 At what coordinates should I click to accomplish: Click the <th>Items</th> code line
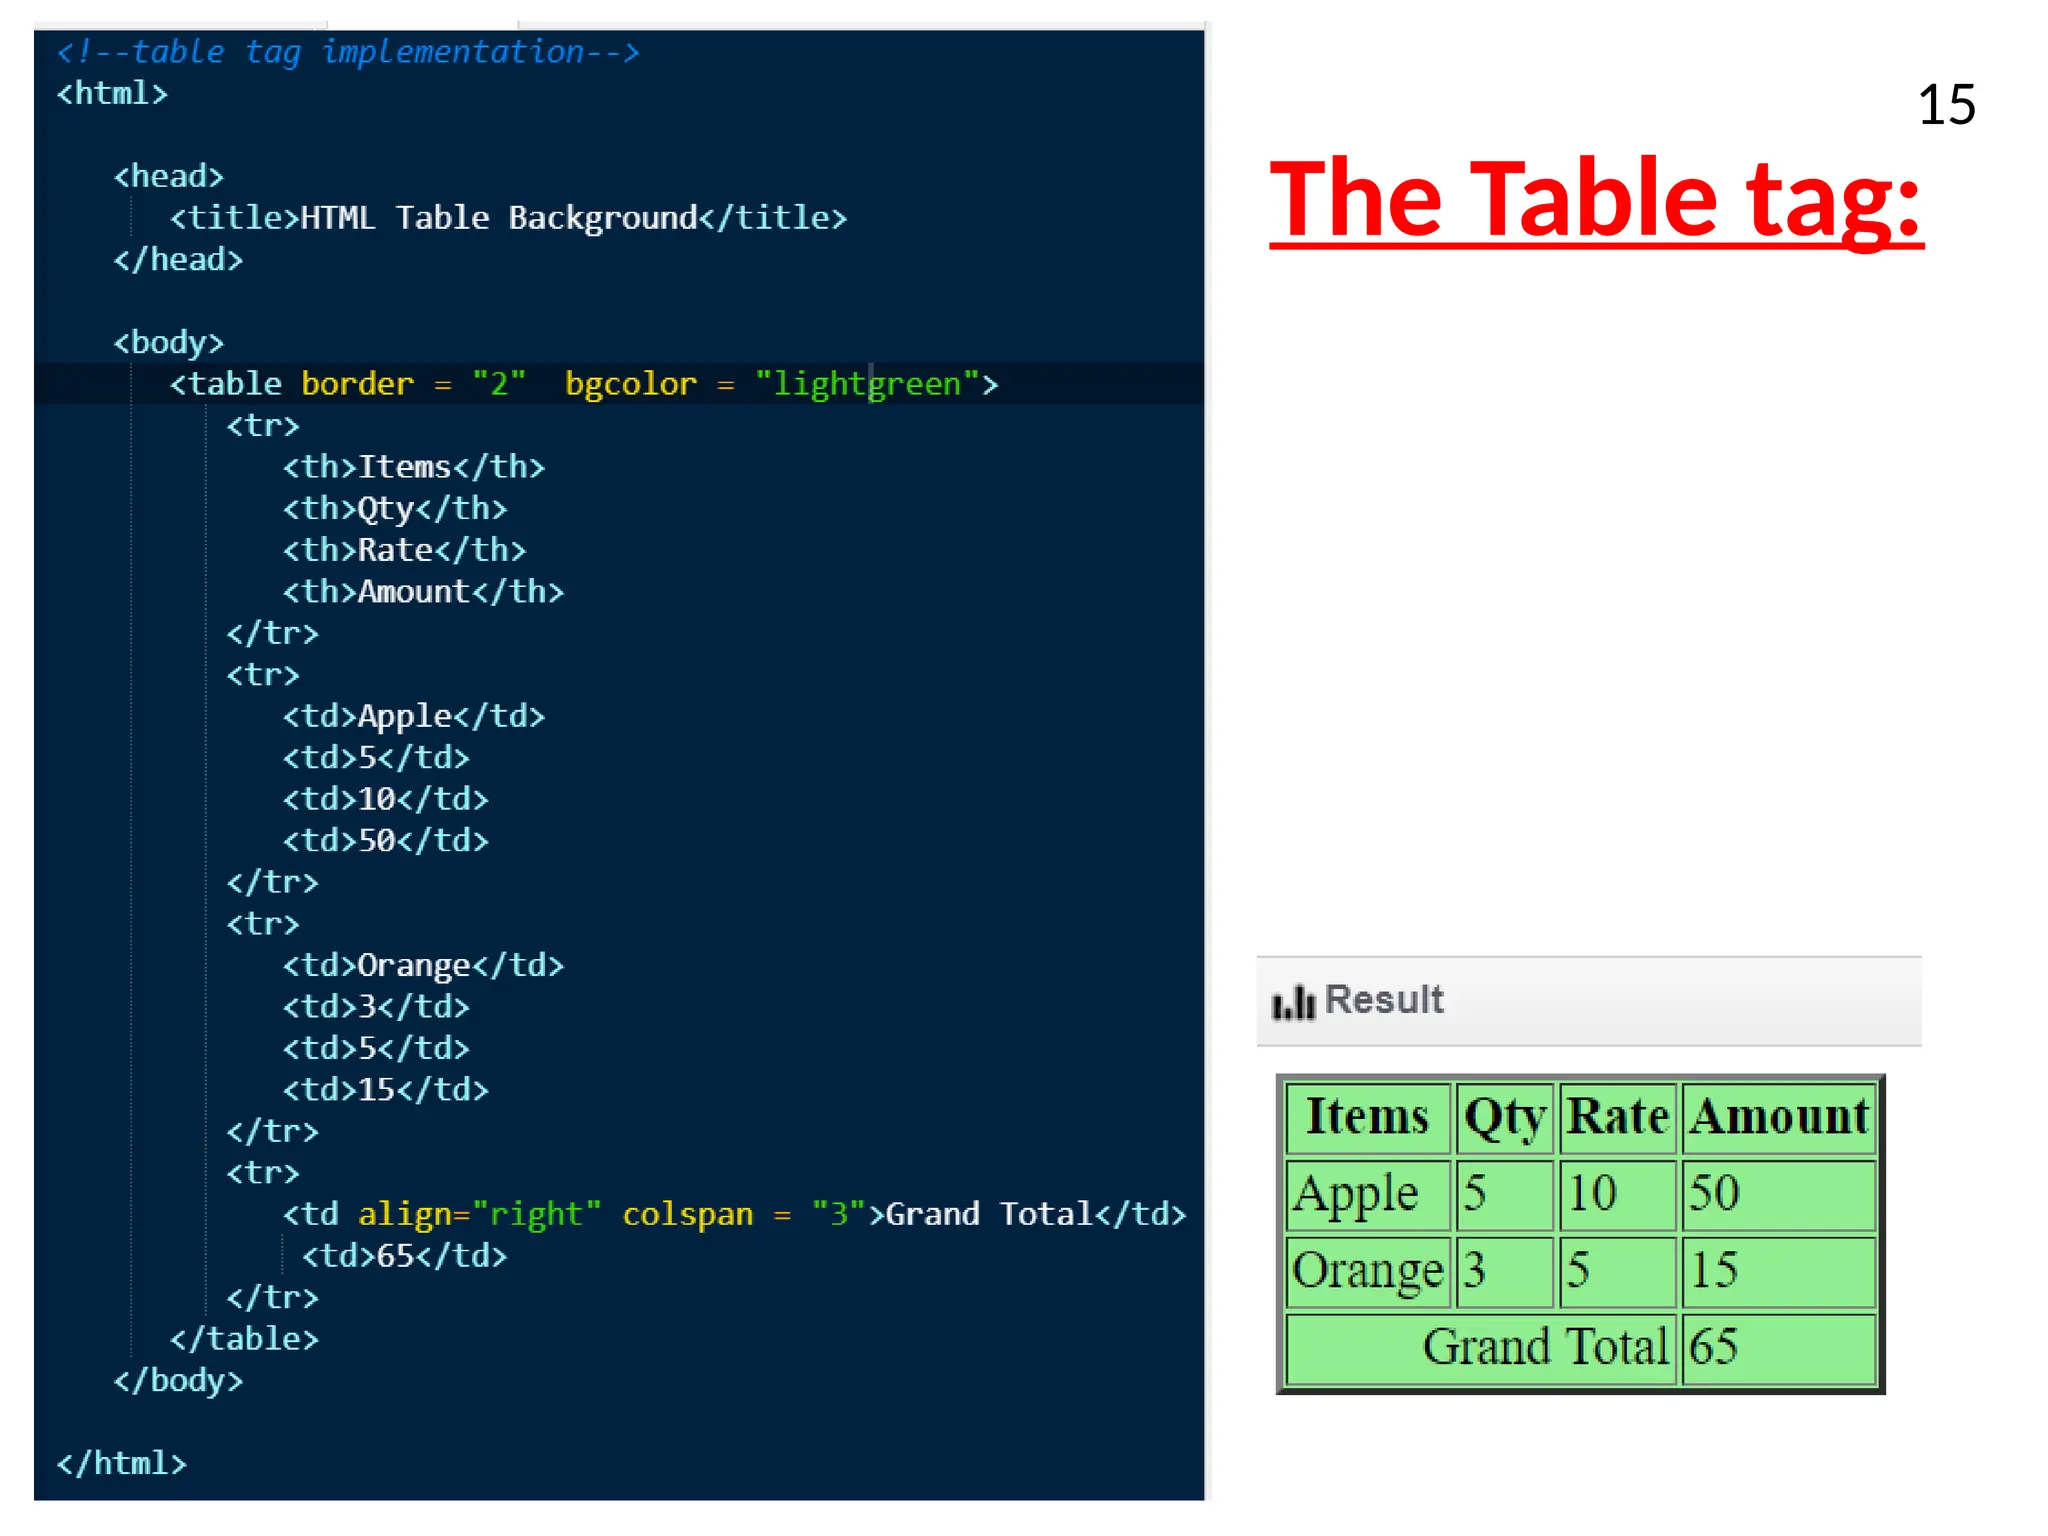[414, 467]
